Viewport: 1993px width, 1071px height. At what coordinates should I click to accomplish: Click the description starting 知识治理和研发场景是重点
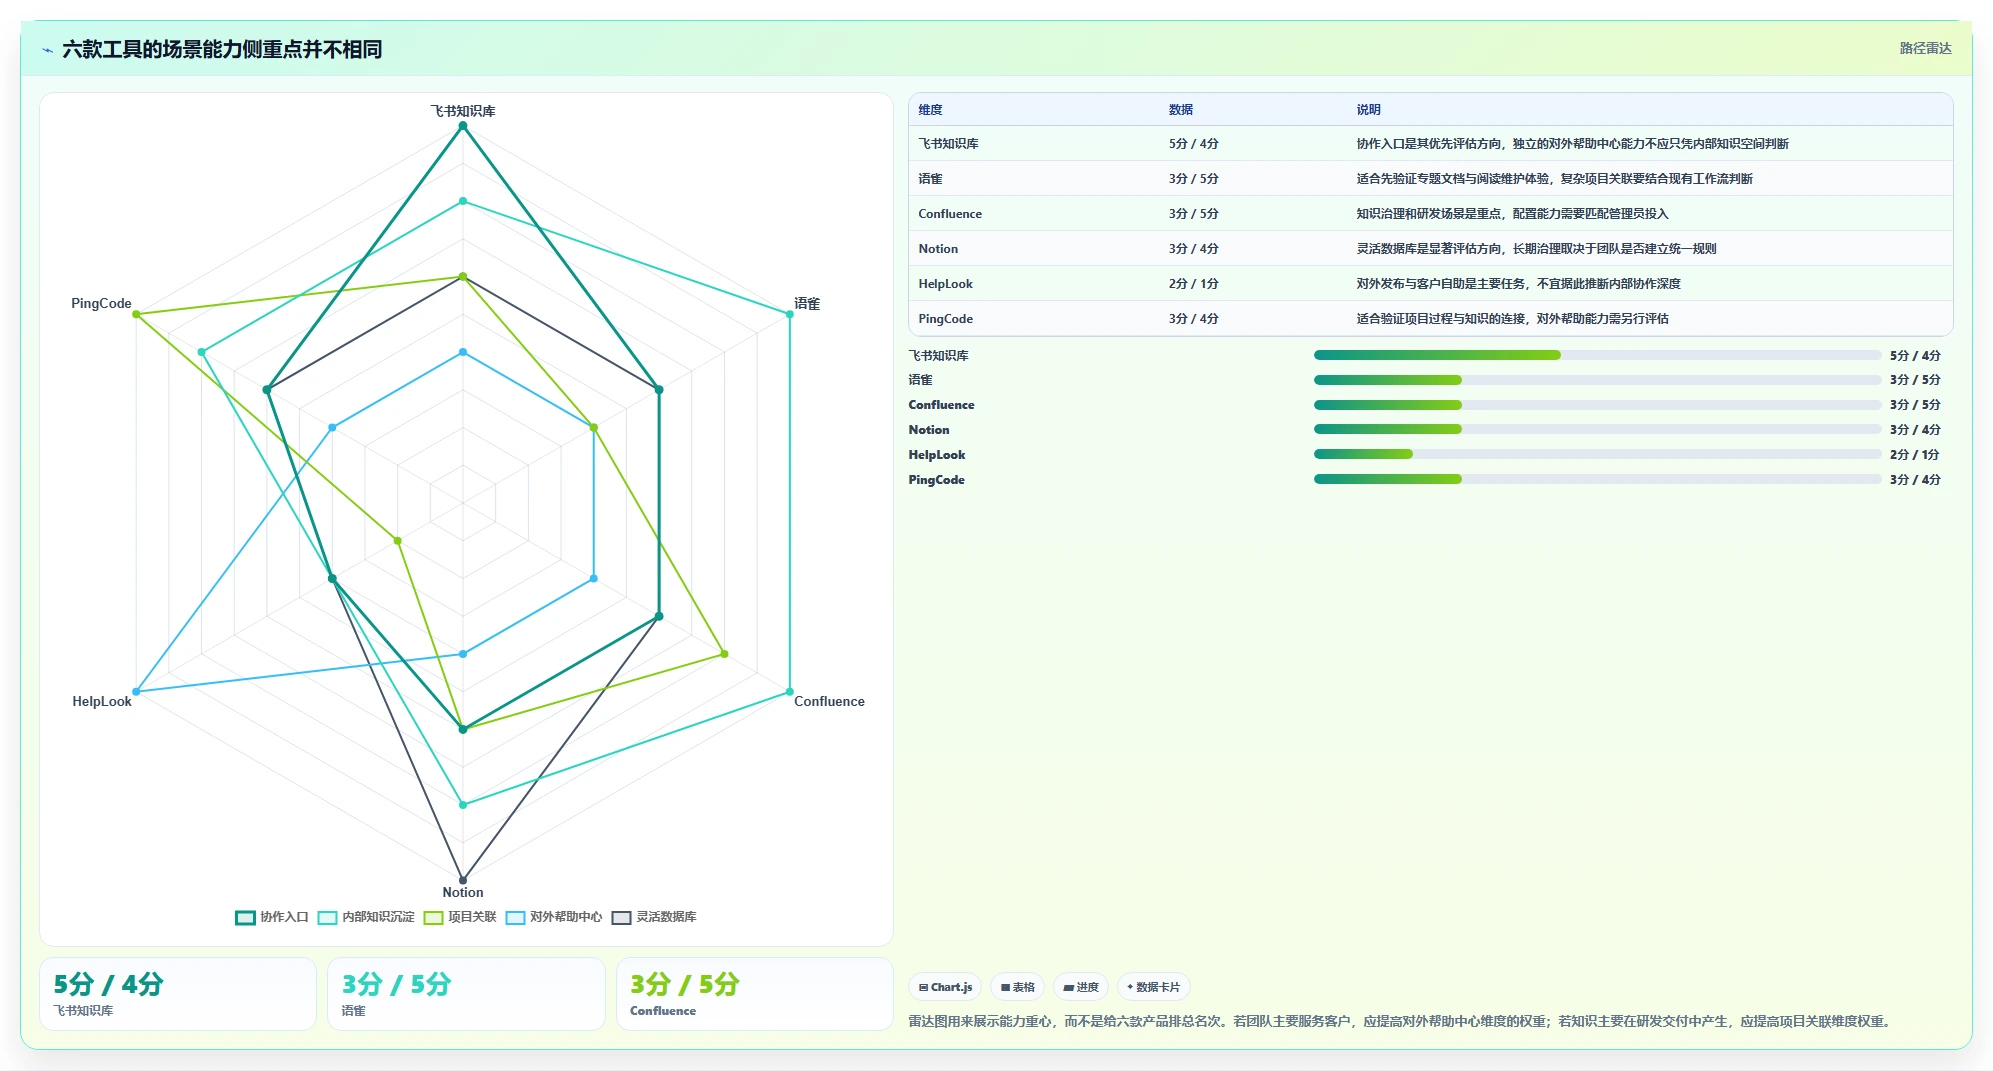pos(1512,214)
